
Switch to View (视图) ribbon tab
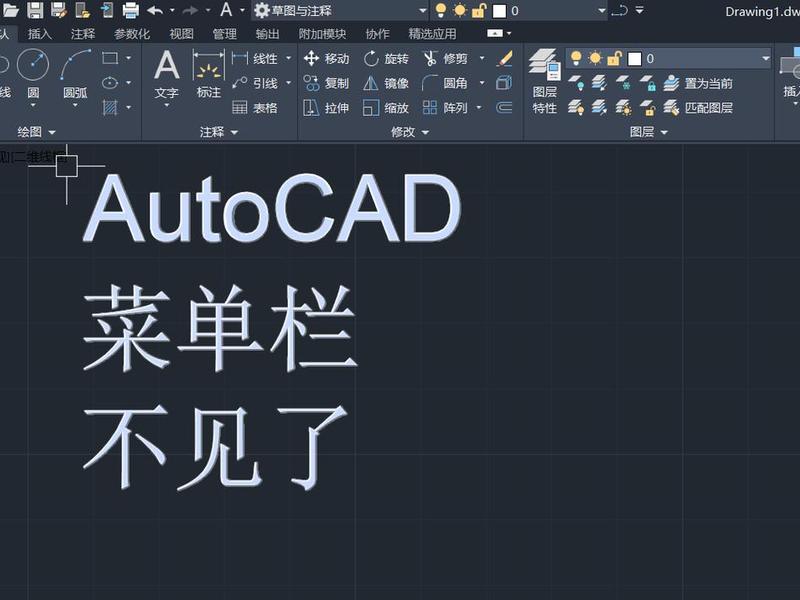coord(182,34)
